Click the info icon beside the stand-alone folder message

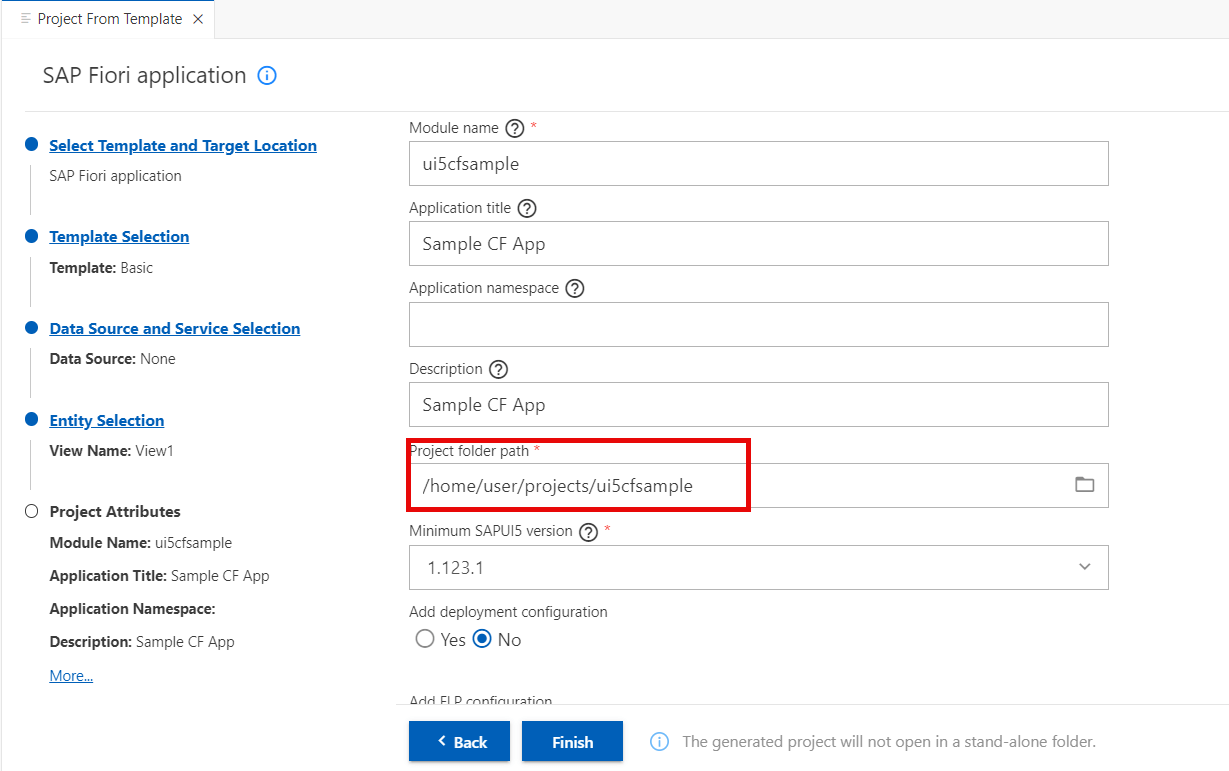(659, 741)
